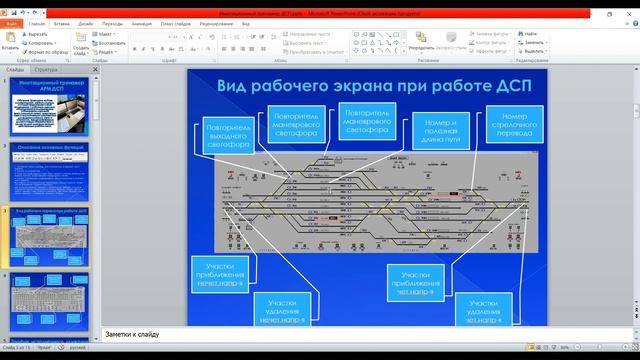
Task: Click the Save icon in quick access toolbar
Action: [x=13, y=13]
